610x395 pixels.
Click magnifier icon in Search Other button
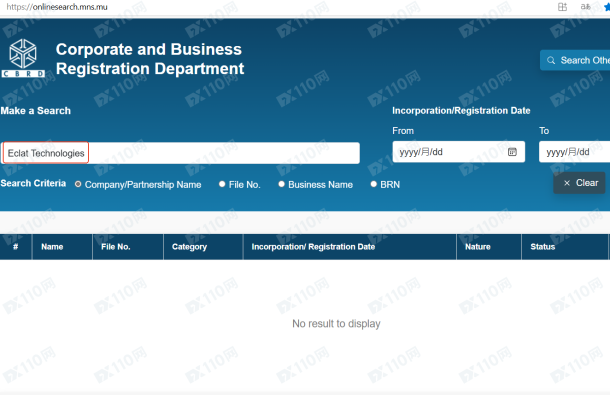coord(551,60)
